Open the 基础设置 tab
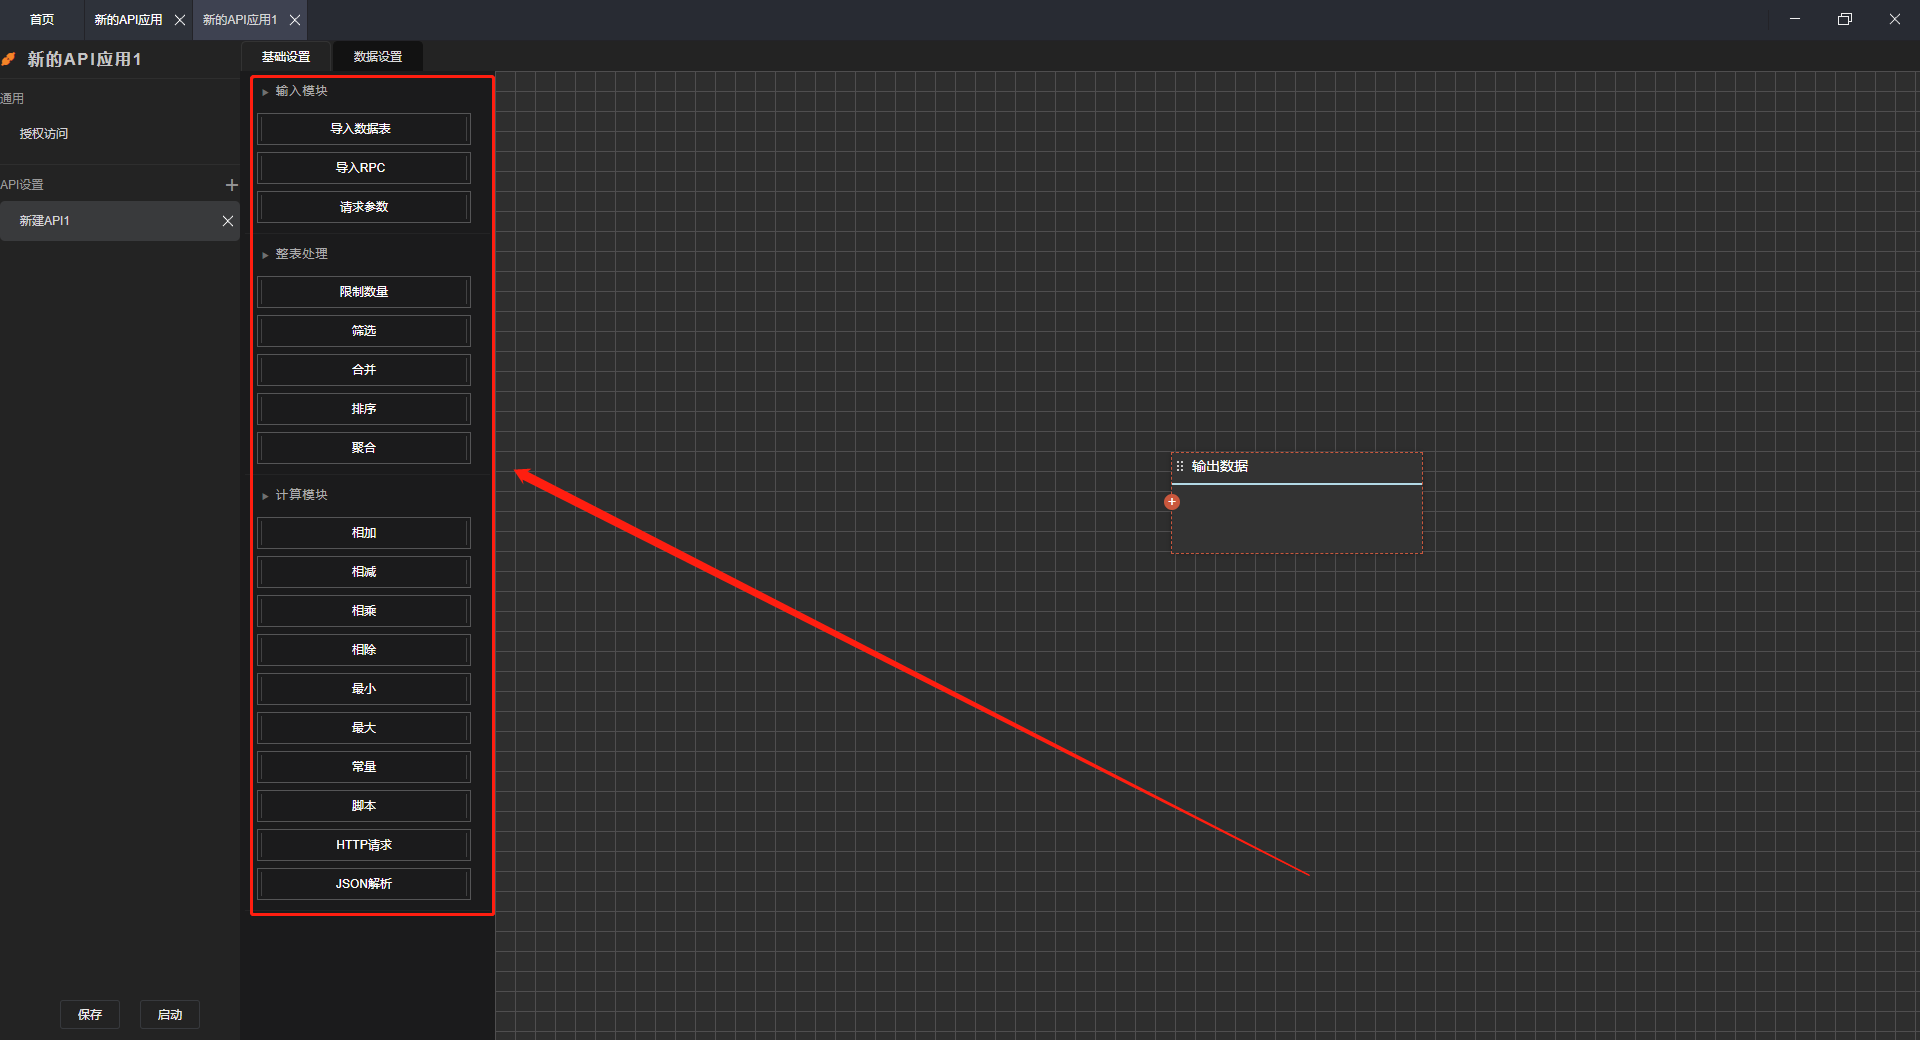This screenshot has width=1920, height=1040. click(286, 57)
